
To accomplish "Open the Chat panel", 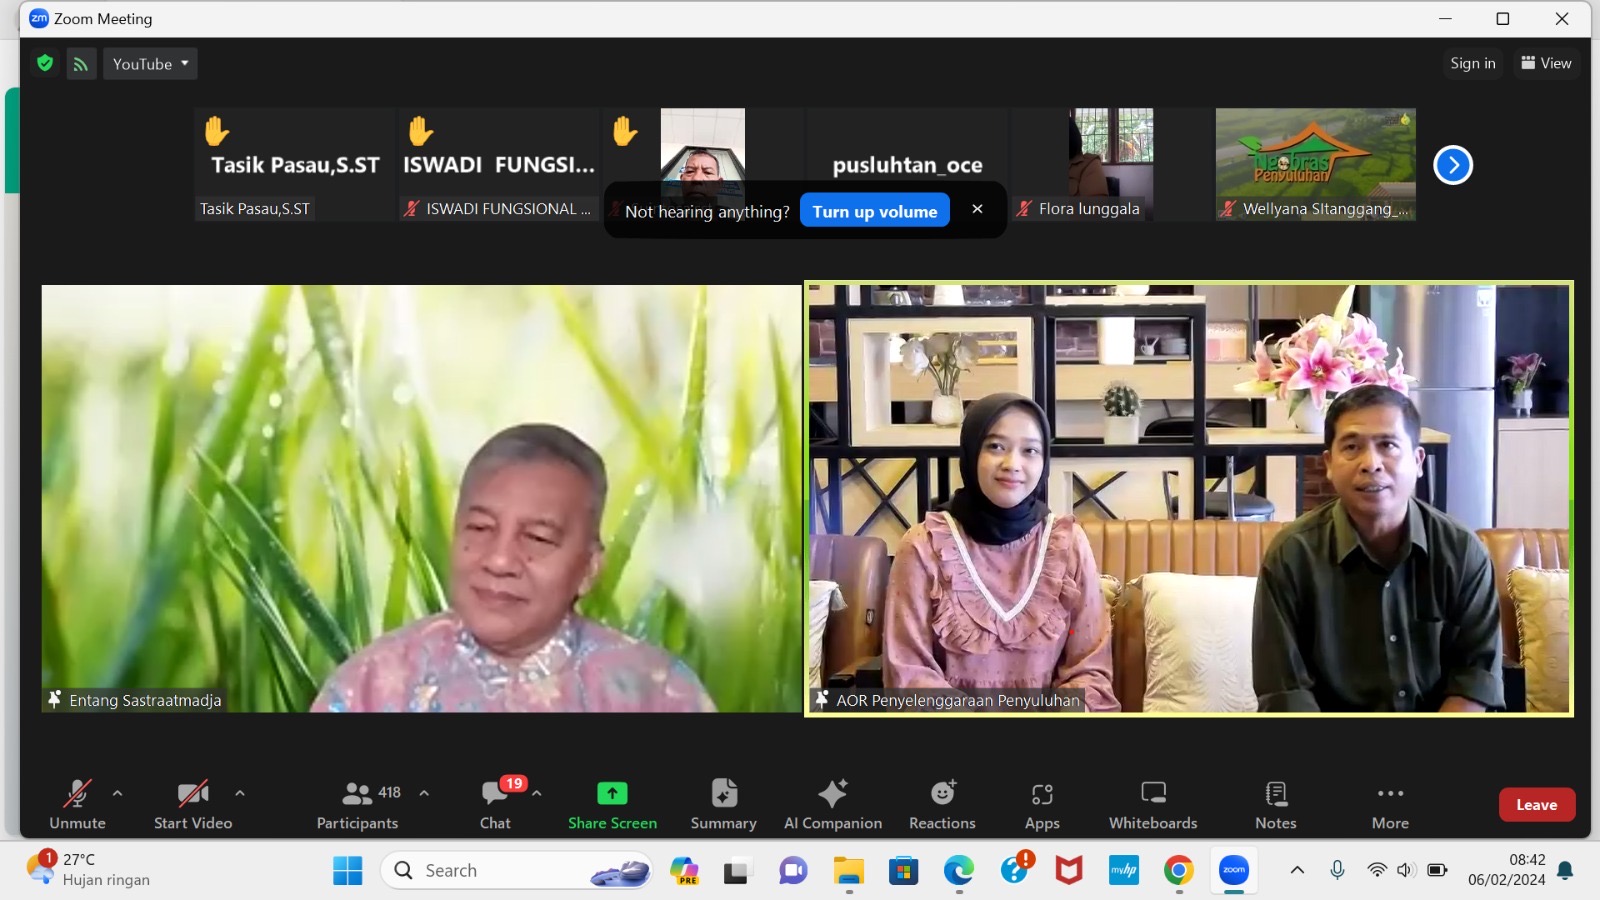I will (495, 803).
